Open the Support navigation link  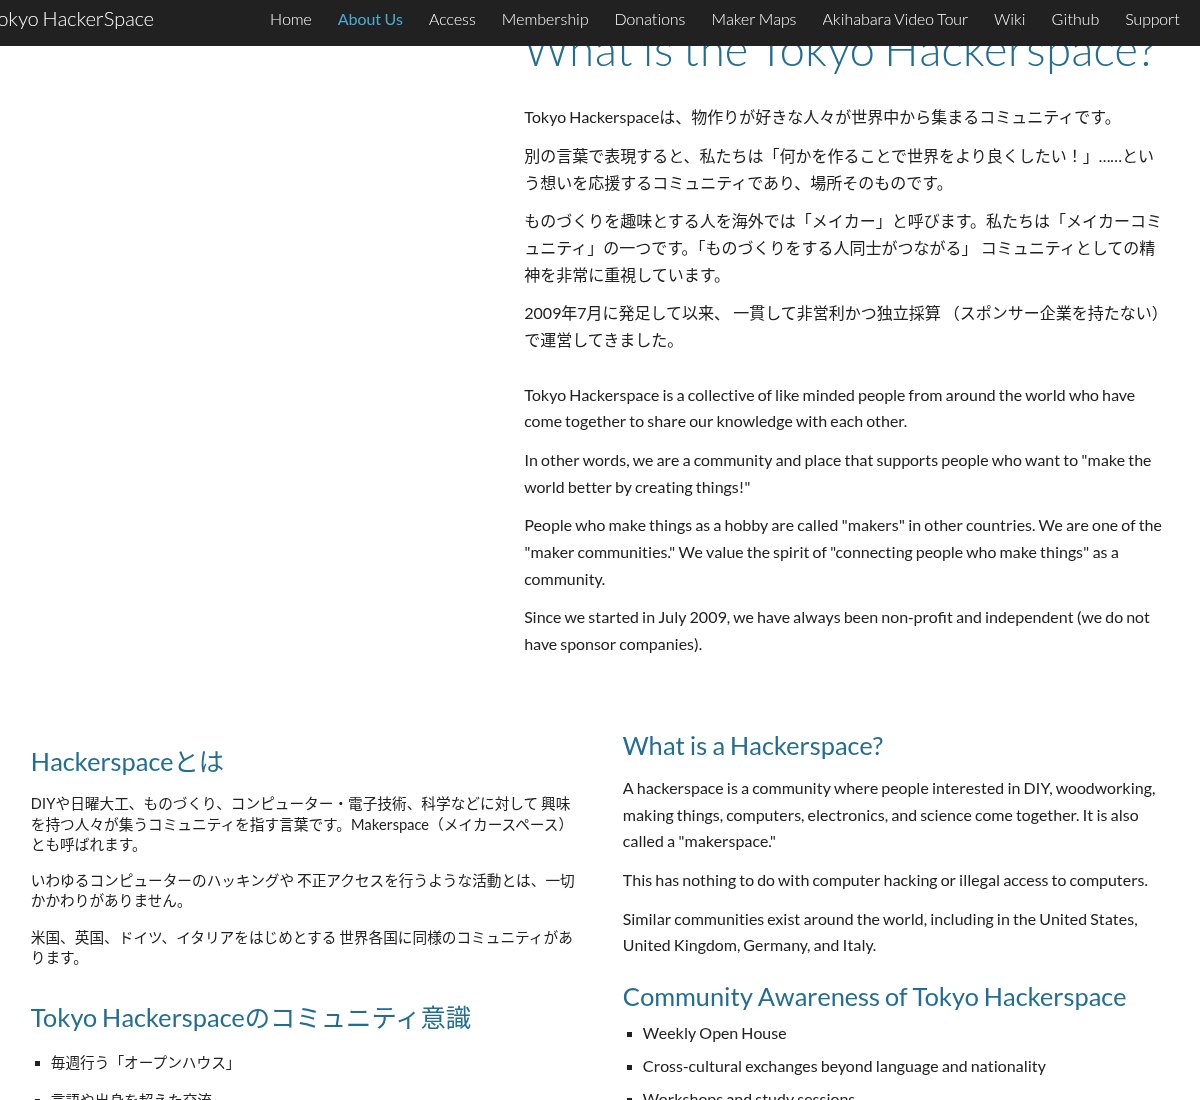pyautogui.click(x=1152, y=19)
